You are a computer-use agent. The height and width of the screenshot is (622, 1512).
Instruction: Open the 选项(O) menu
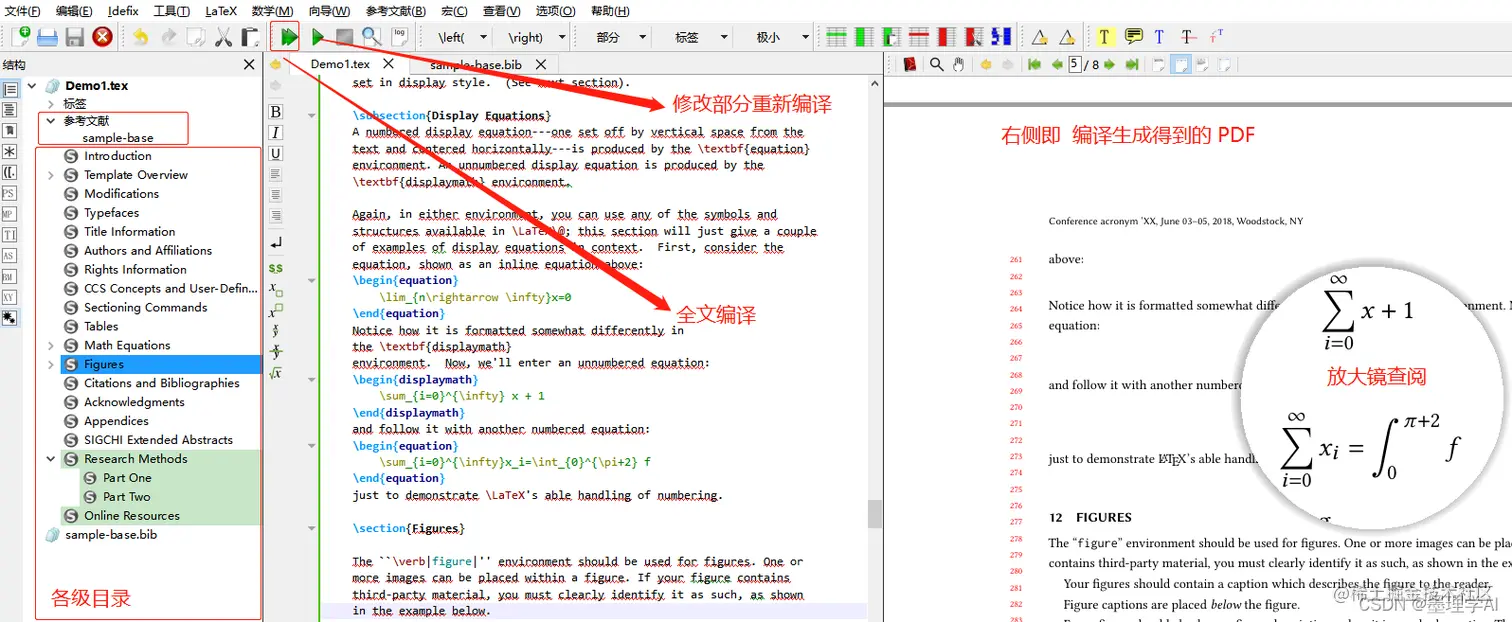coord(555,11)
